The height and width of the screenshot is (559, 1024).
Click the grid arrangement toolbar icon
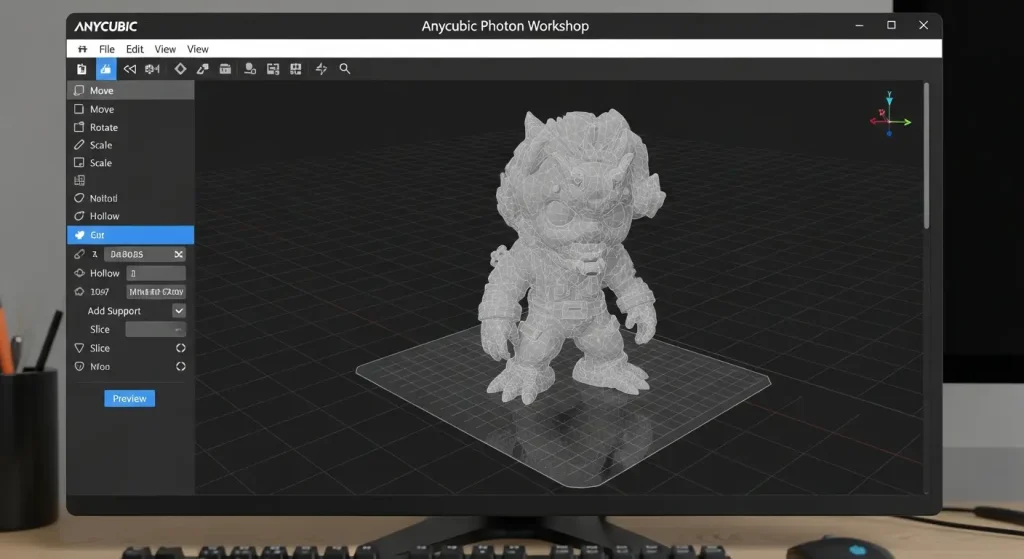(x=296, y=69)
